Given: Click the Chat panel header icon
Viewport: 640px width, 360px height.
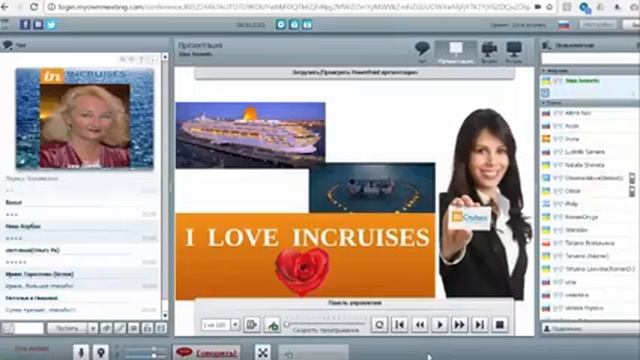Looking at the screenshot, I should (x=7, y=45).
